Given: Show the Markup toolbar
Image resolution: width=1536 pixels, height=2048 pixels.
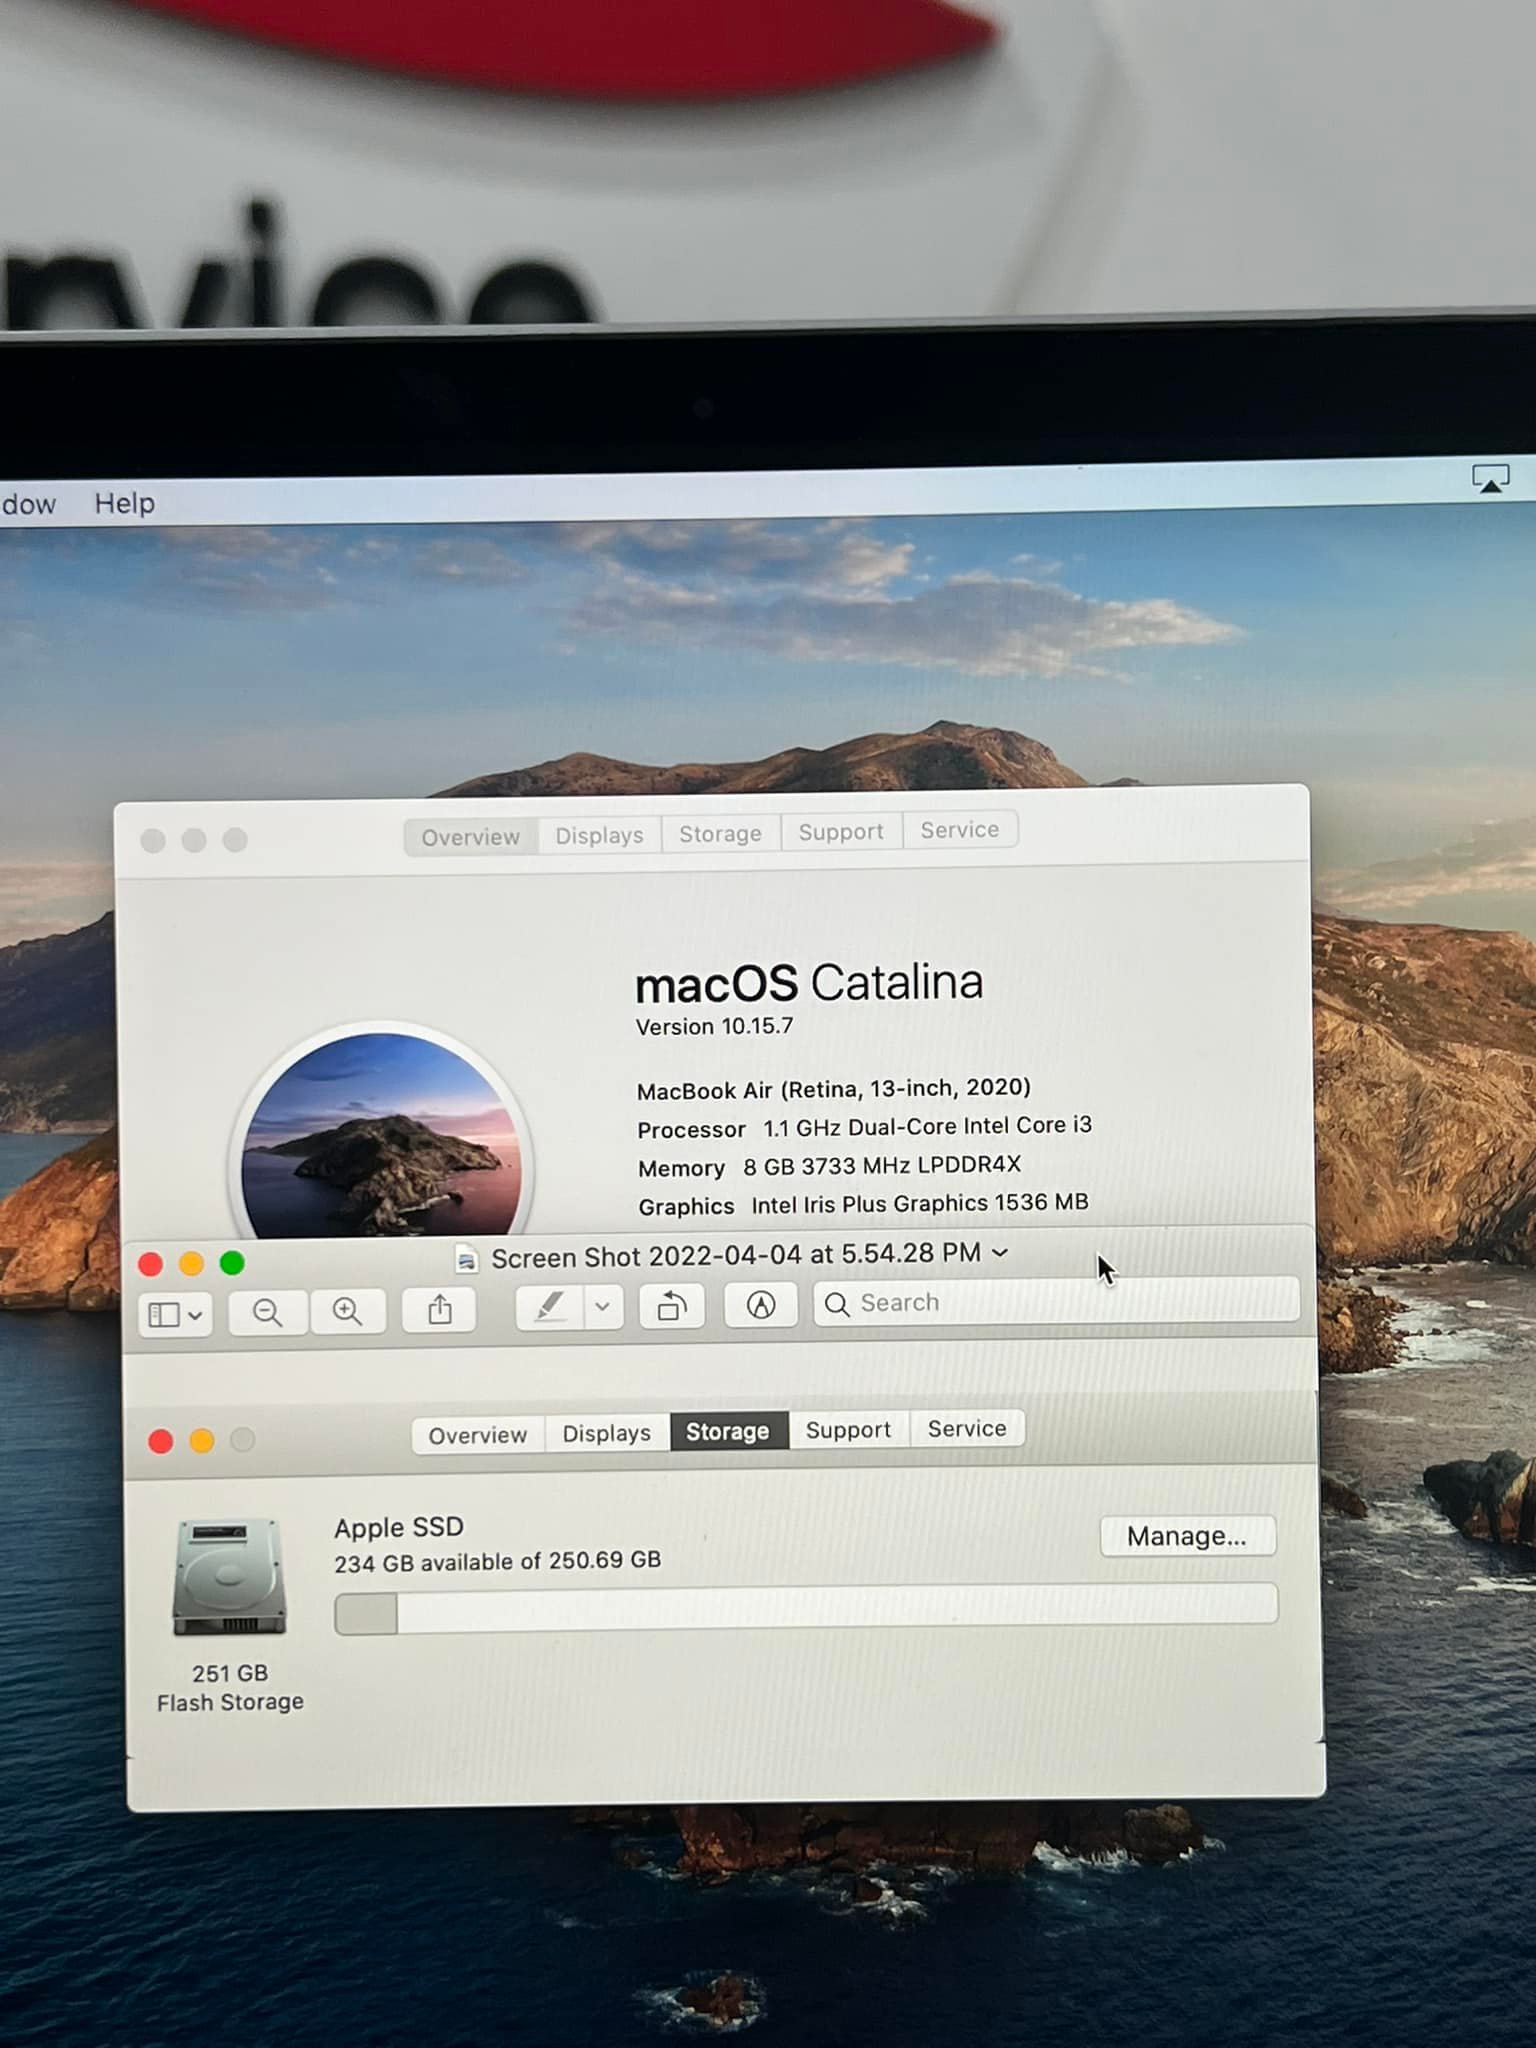Looking at the screenshot, I should click(760, 1305).
